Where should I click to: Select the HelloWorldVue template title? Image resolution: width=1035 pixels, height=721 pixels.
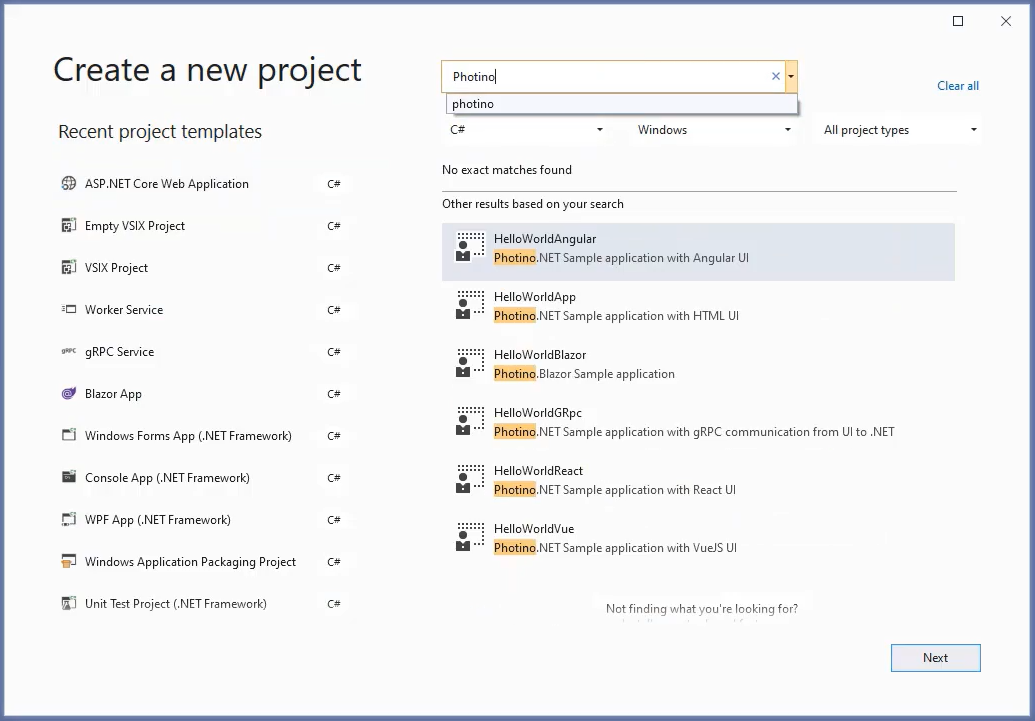534,530
